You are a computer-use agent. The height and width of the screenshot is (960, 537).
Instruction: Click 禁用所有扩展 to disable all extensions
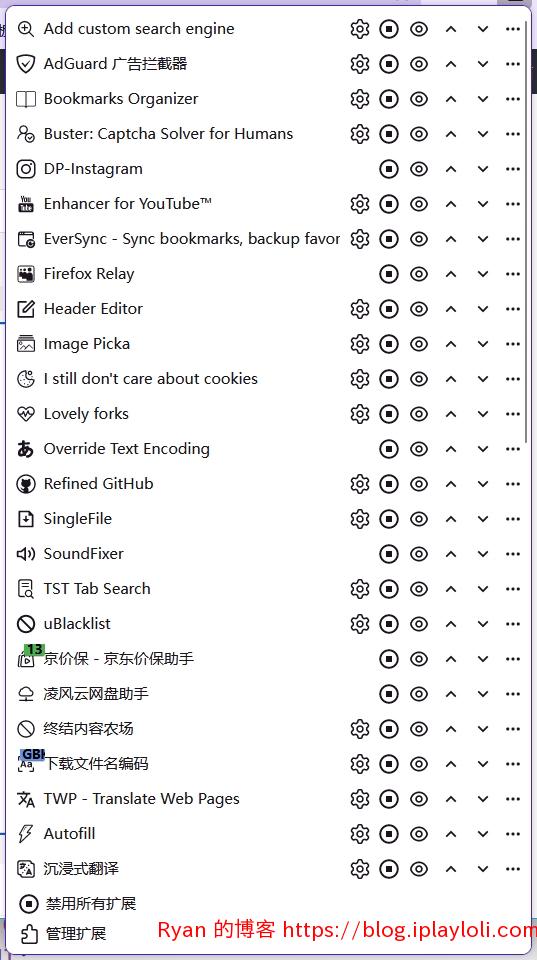[x=91, y=904]
